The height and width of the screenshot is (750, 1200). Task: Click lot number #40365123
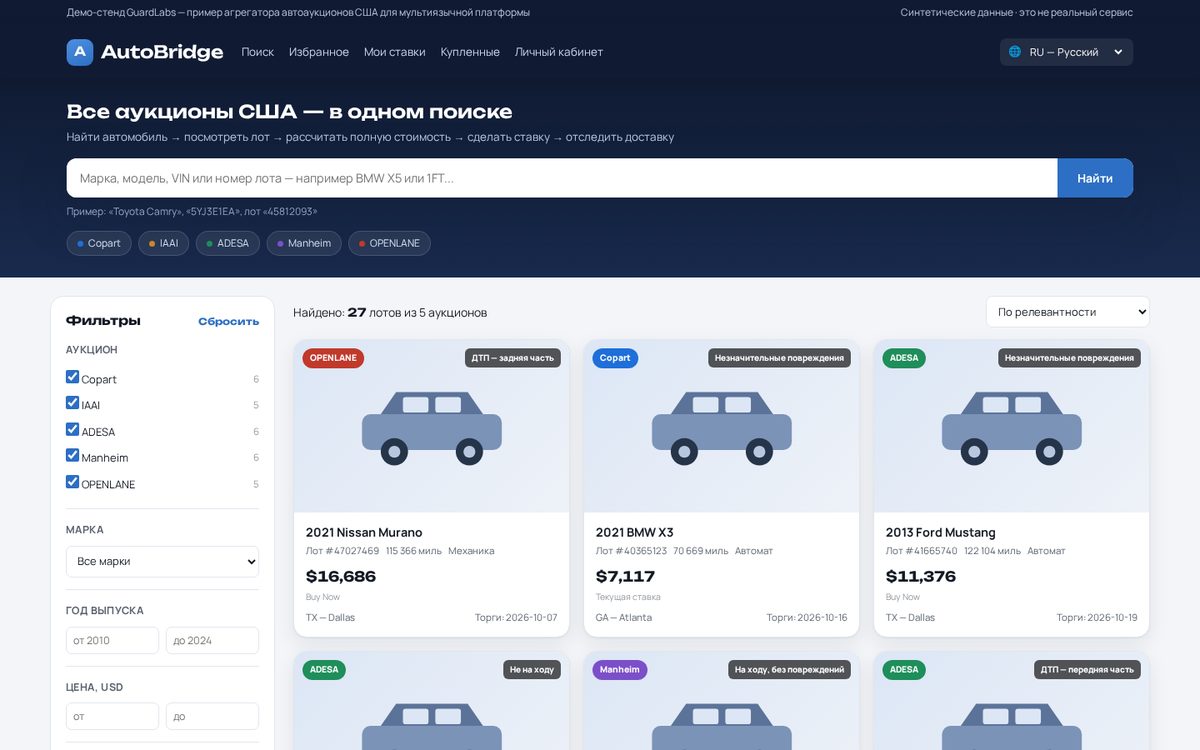(632, 551)
